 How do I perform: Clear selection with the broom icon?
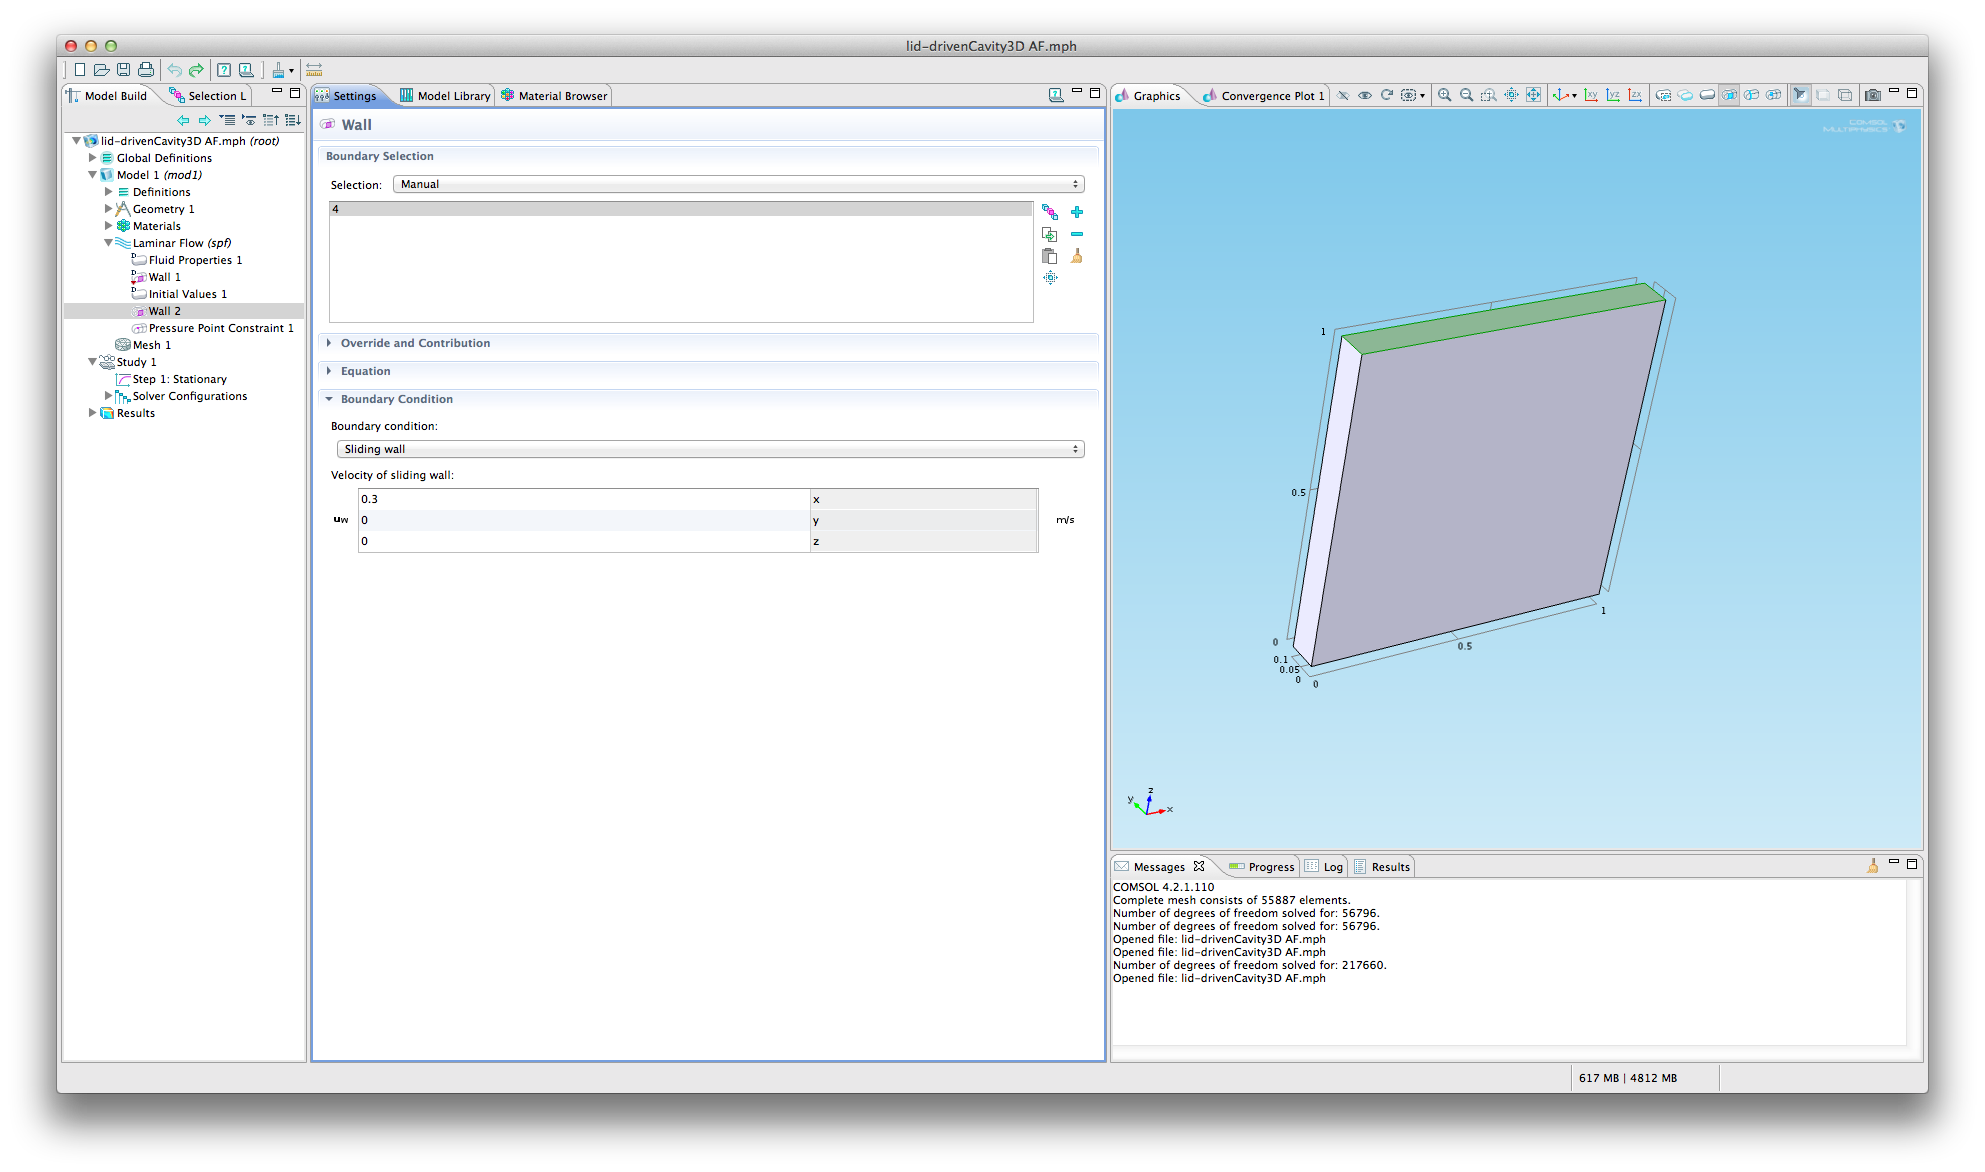point(1077,256)
